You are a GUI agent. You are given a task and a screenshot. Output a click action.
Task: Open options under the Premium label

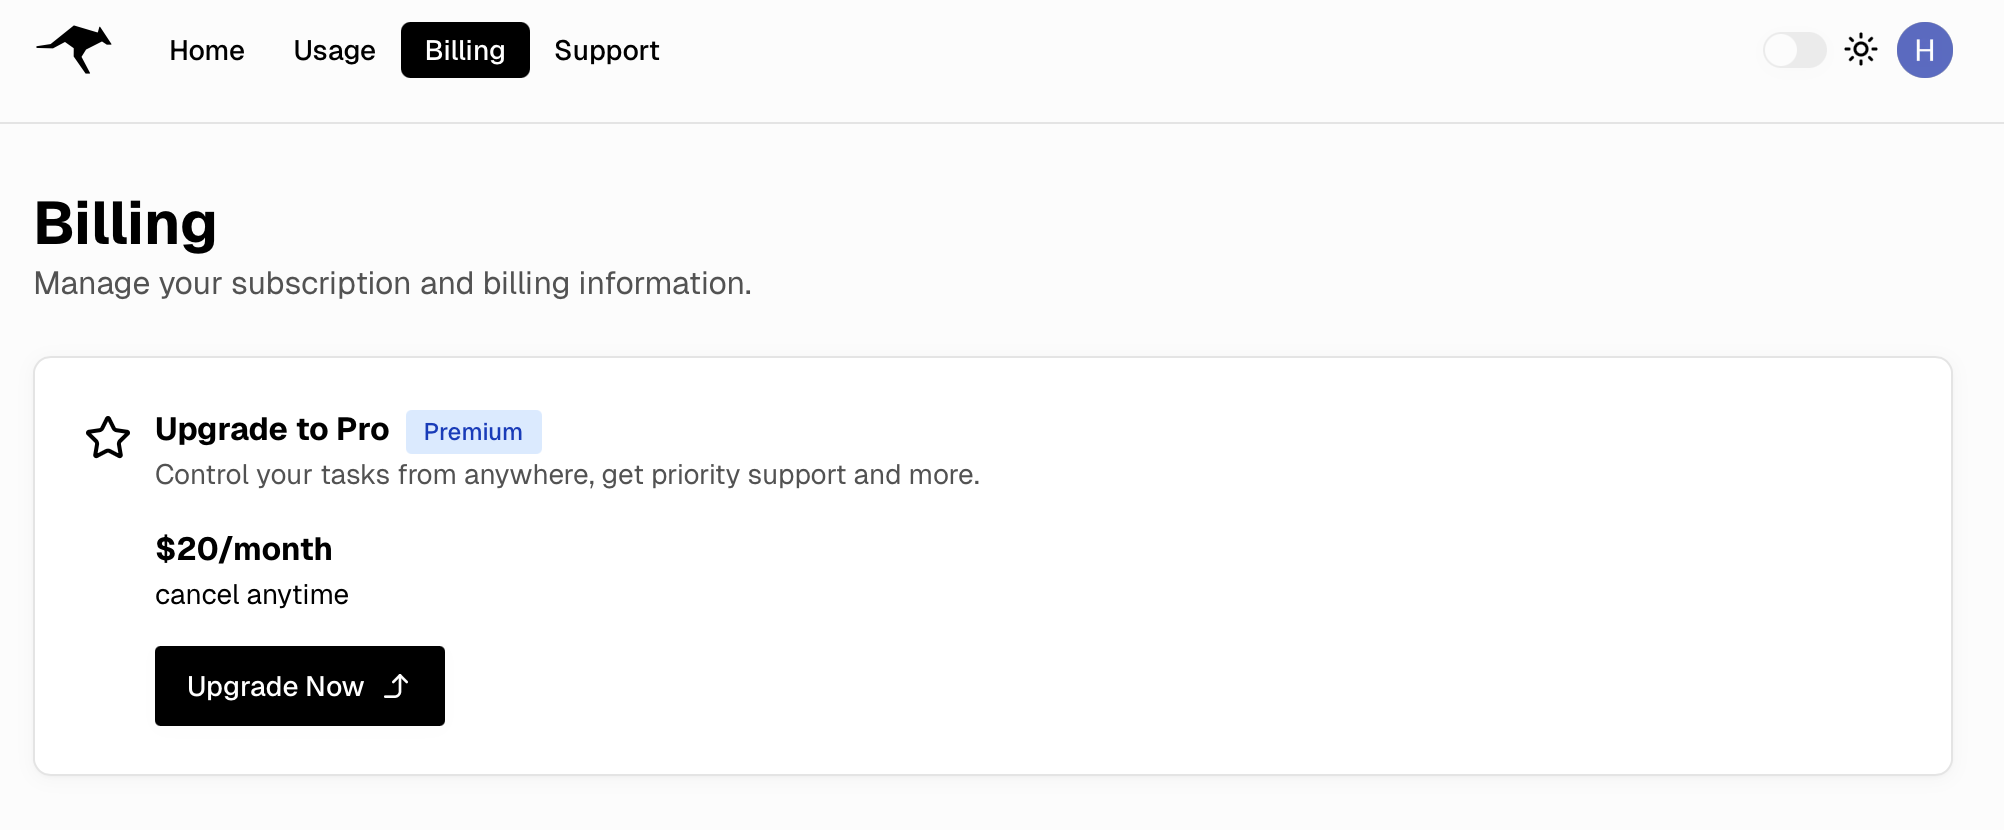[x=474, y=431]
